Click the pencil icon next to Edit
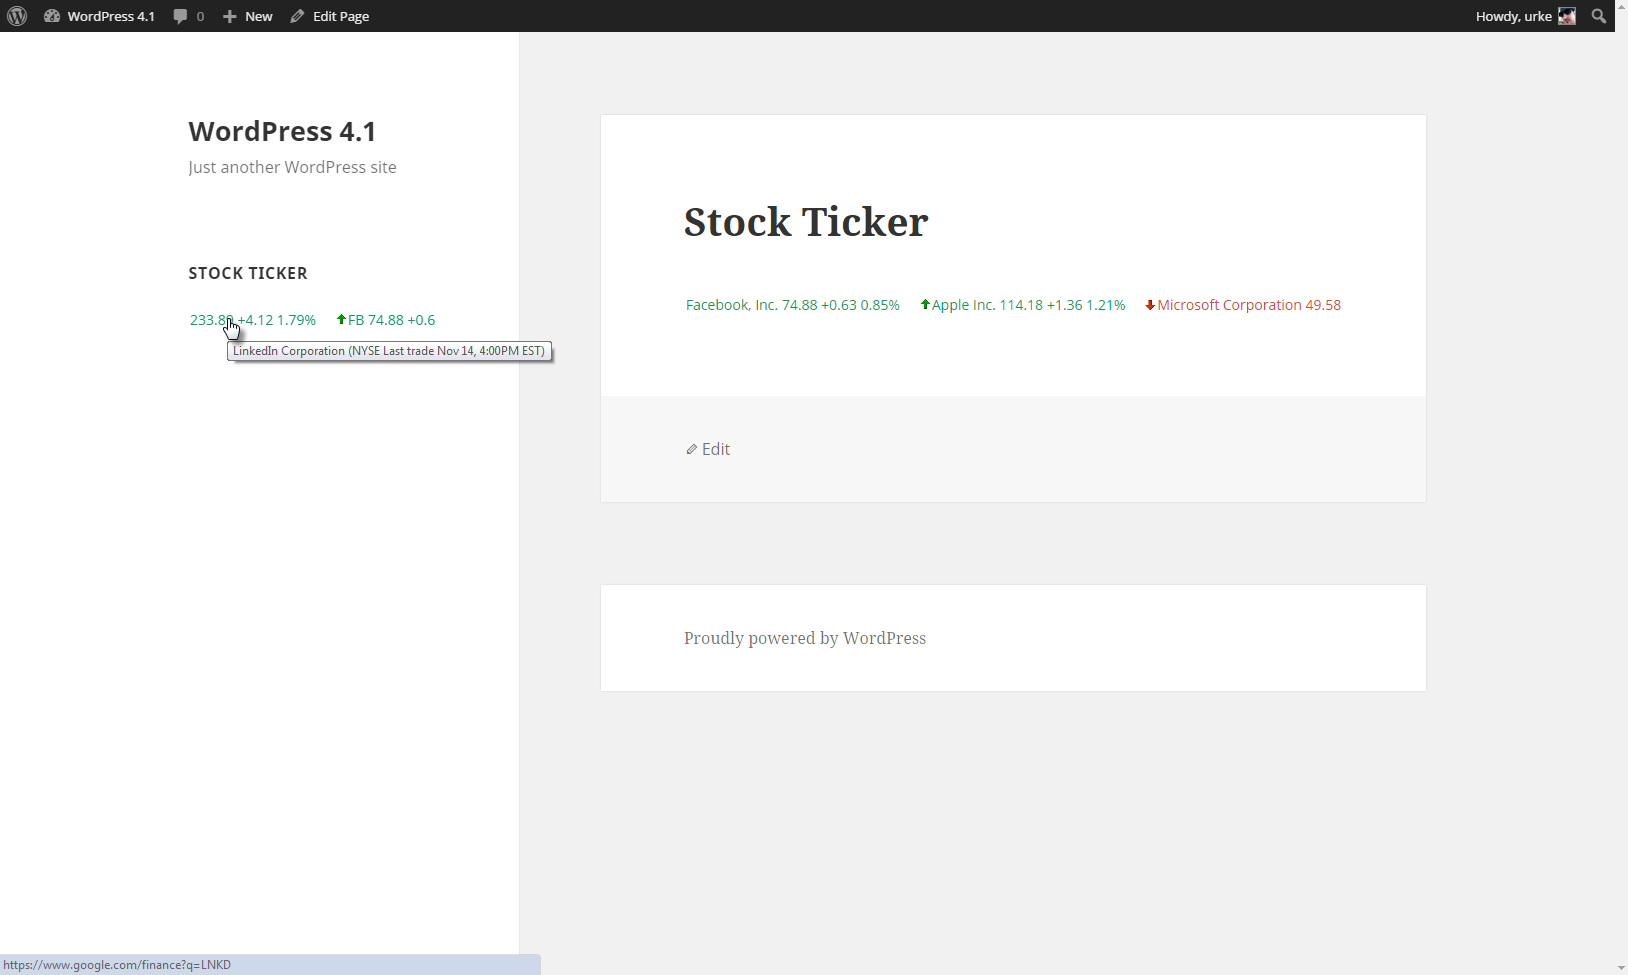1628x975 pixels. (x=691, y=449)
